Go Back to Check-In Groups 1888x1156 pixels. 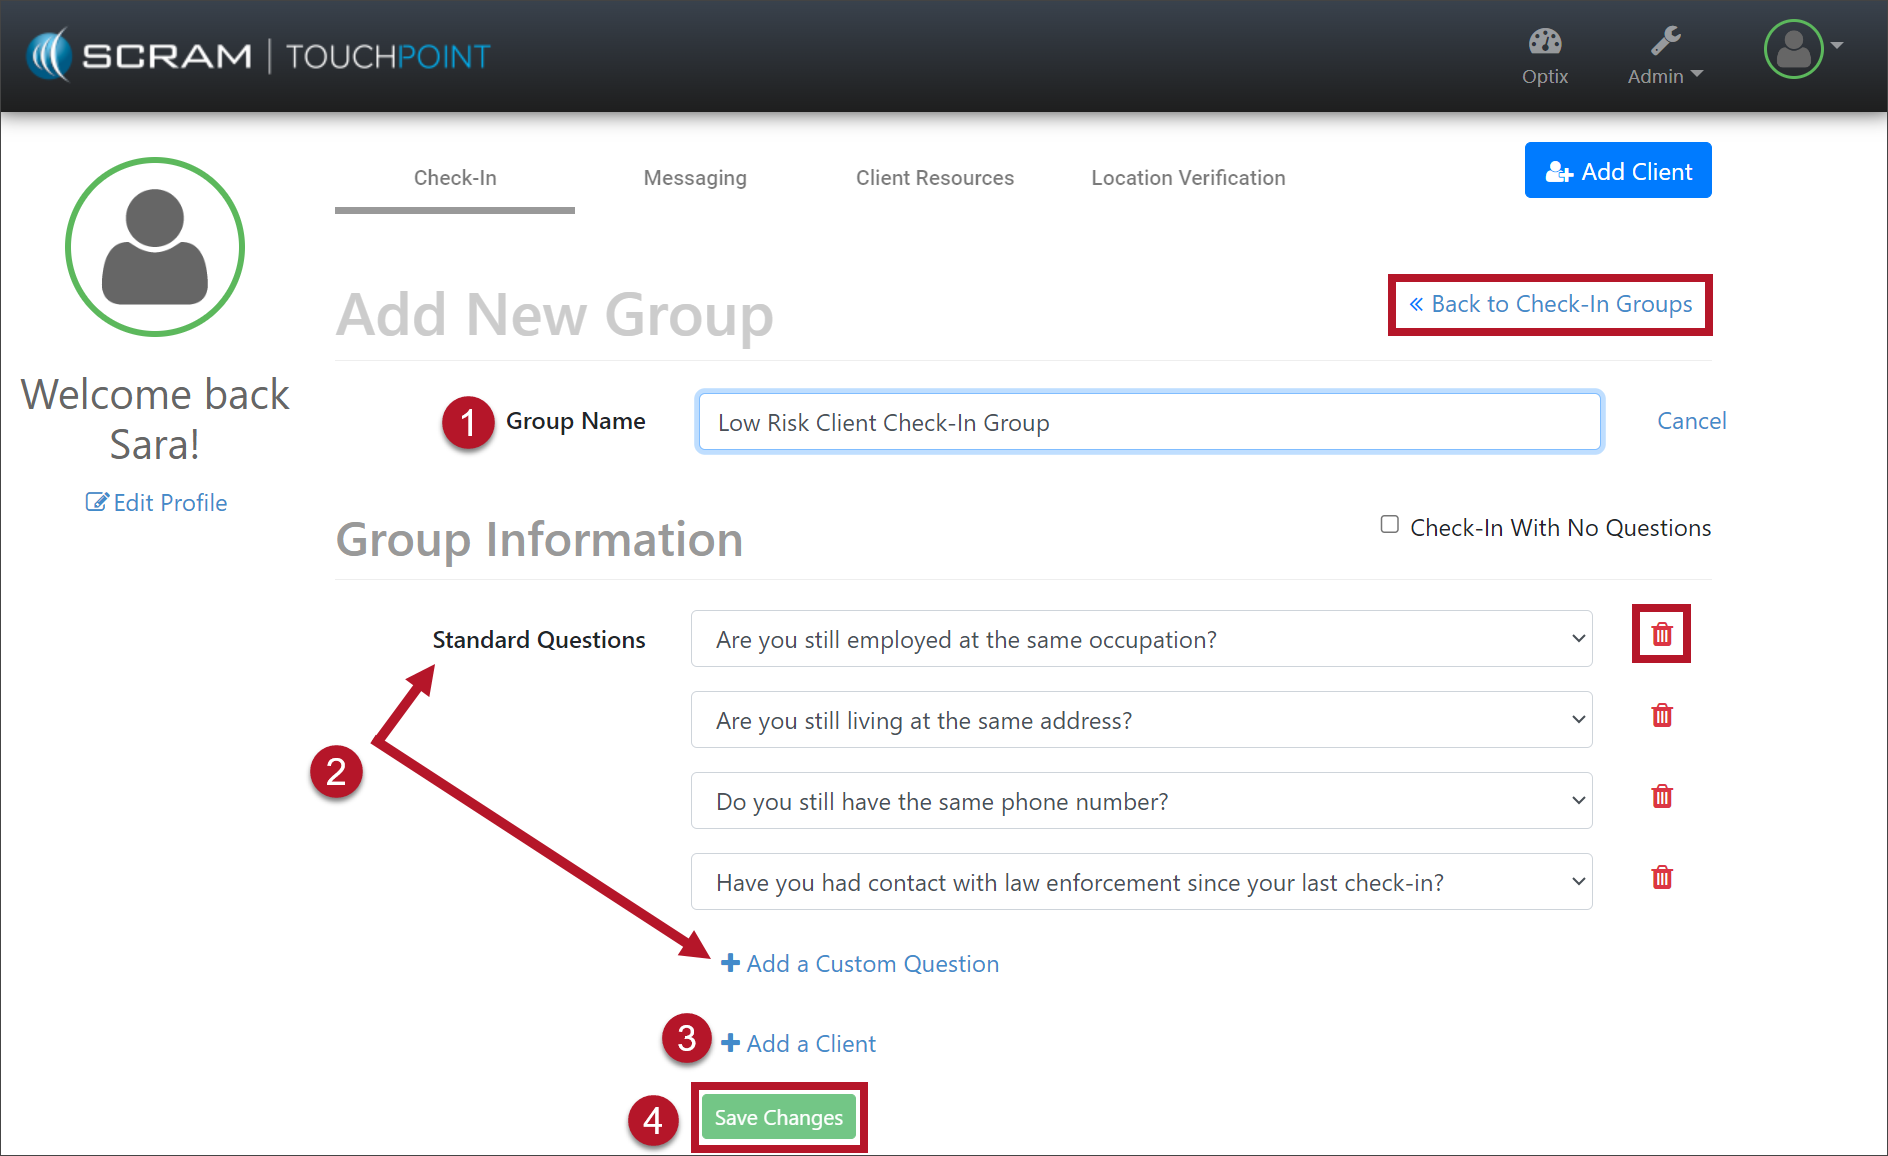[x=1550, y=304]
